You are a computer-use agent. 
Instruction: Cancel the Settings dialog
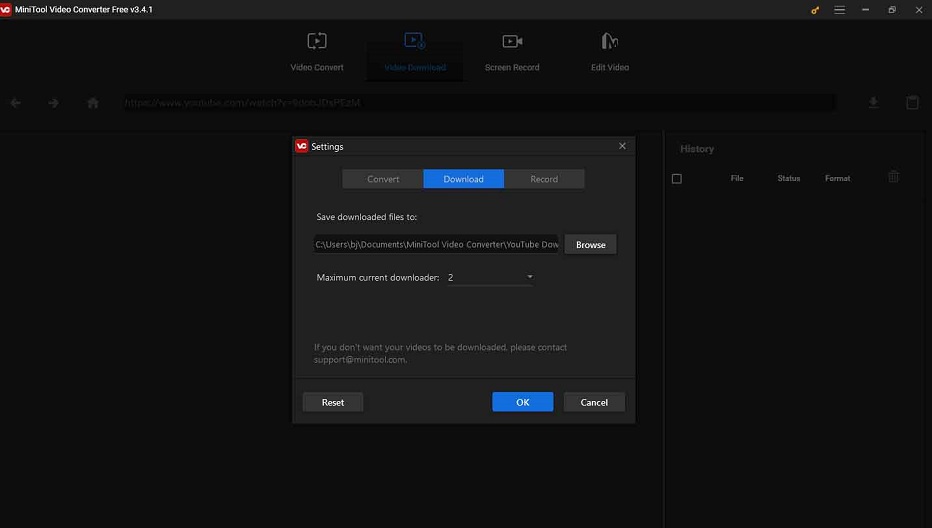594,403
